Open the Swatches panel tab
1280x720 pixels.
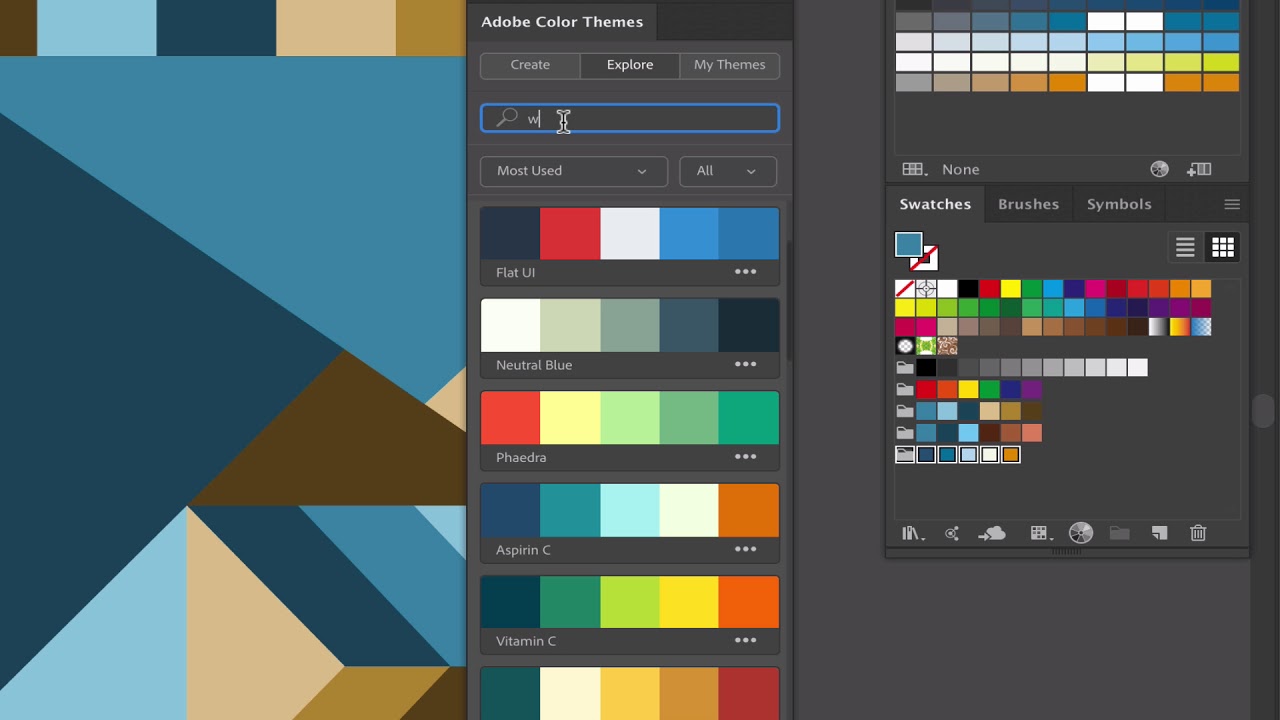[x=935, y=204]
